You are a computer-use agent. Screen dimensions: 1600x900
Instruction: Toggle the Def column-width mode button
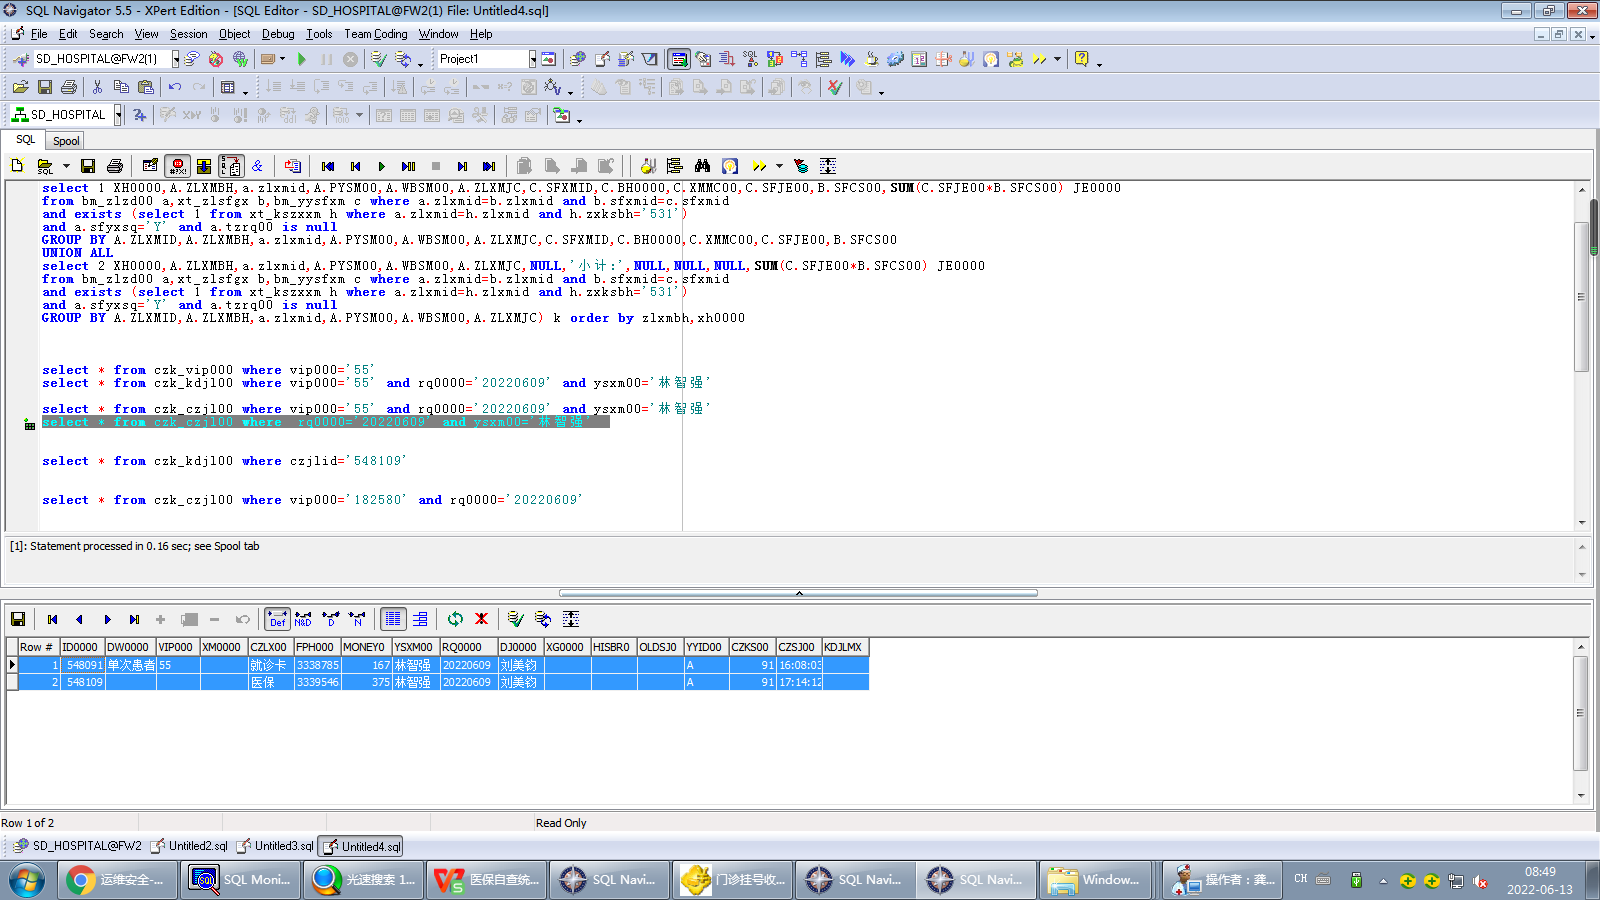pos(277,619)
